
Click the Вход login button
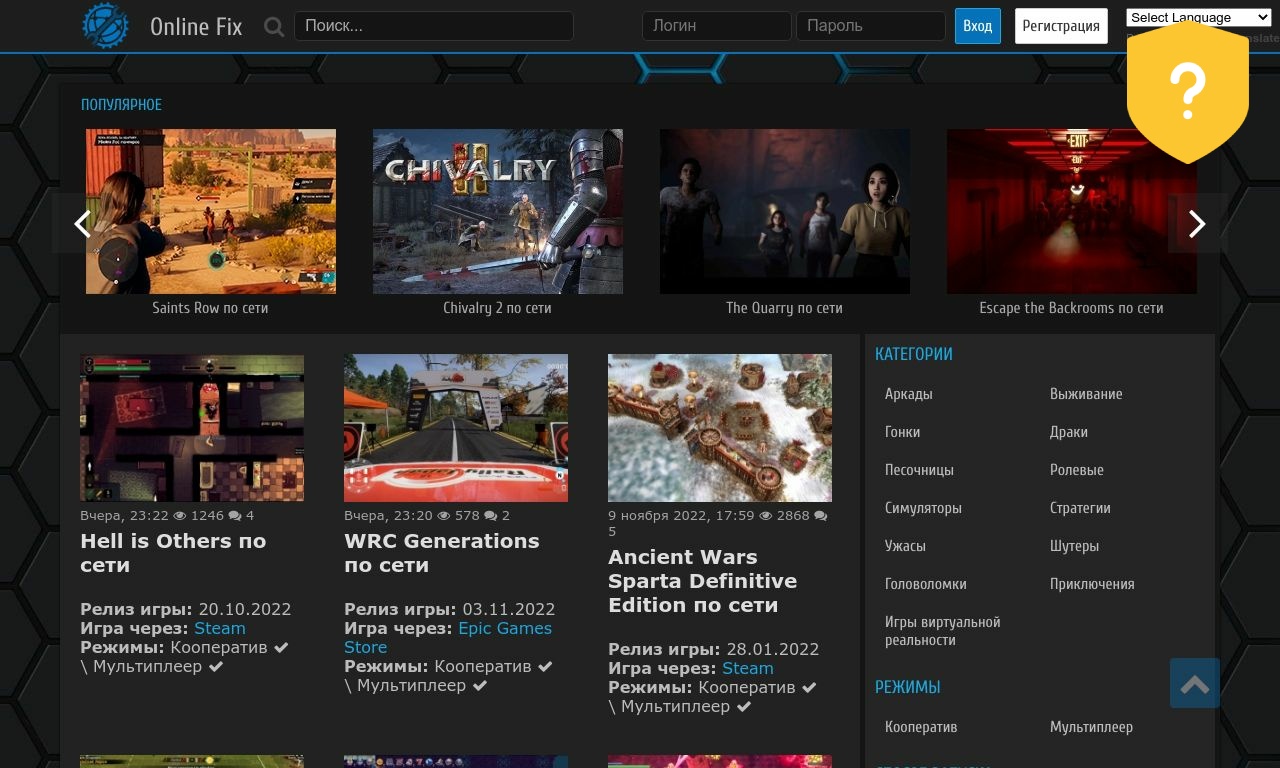(978, 26)
